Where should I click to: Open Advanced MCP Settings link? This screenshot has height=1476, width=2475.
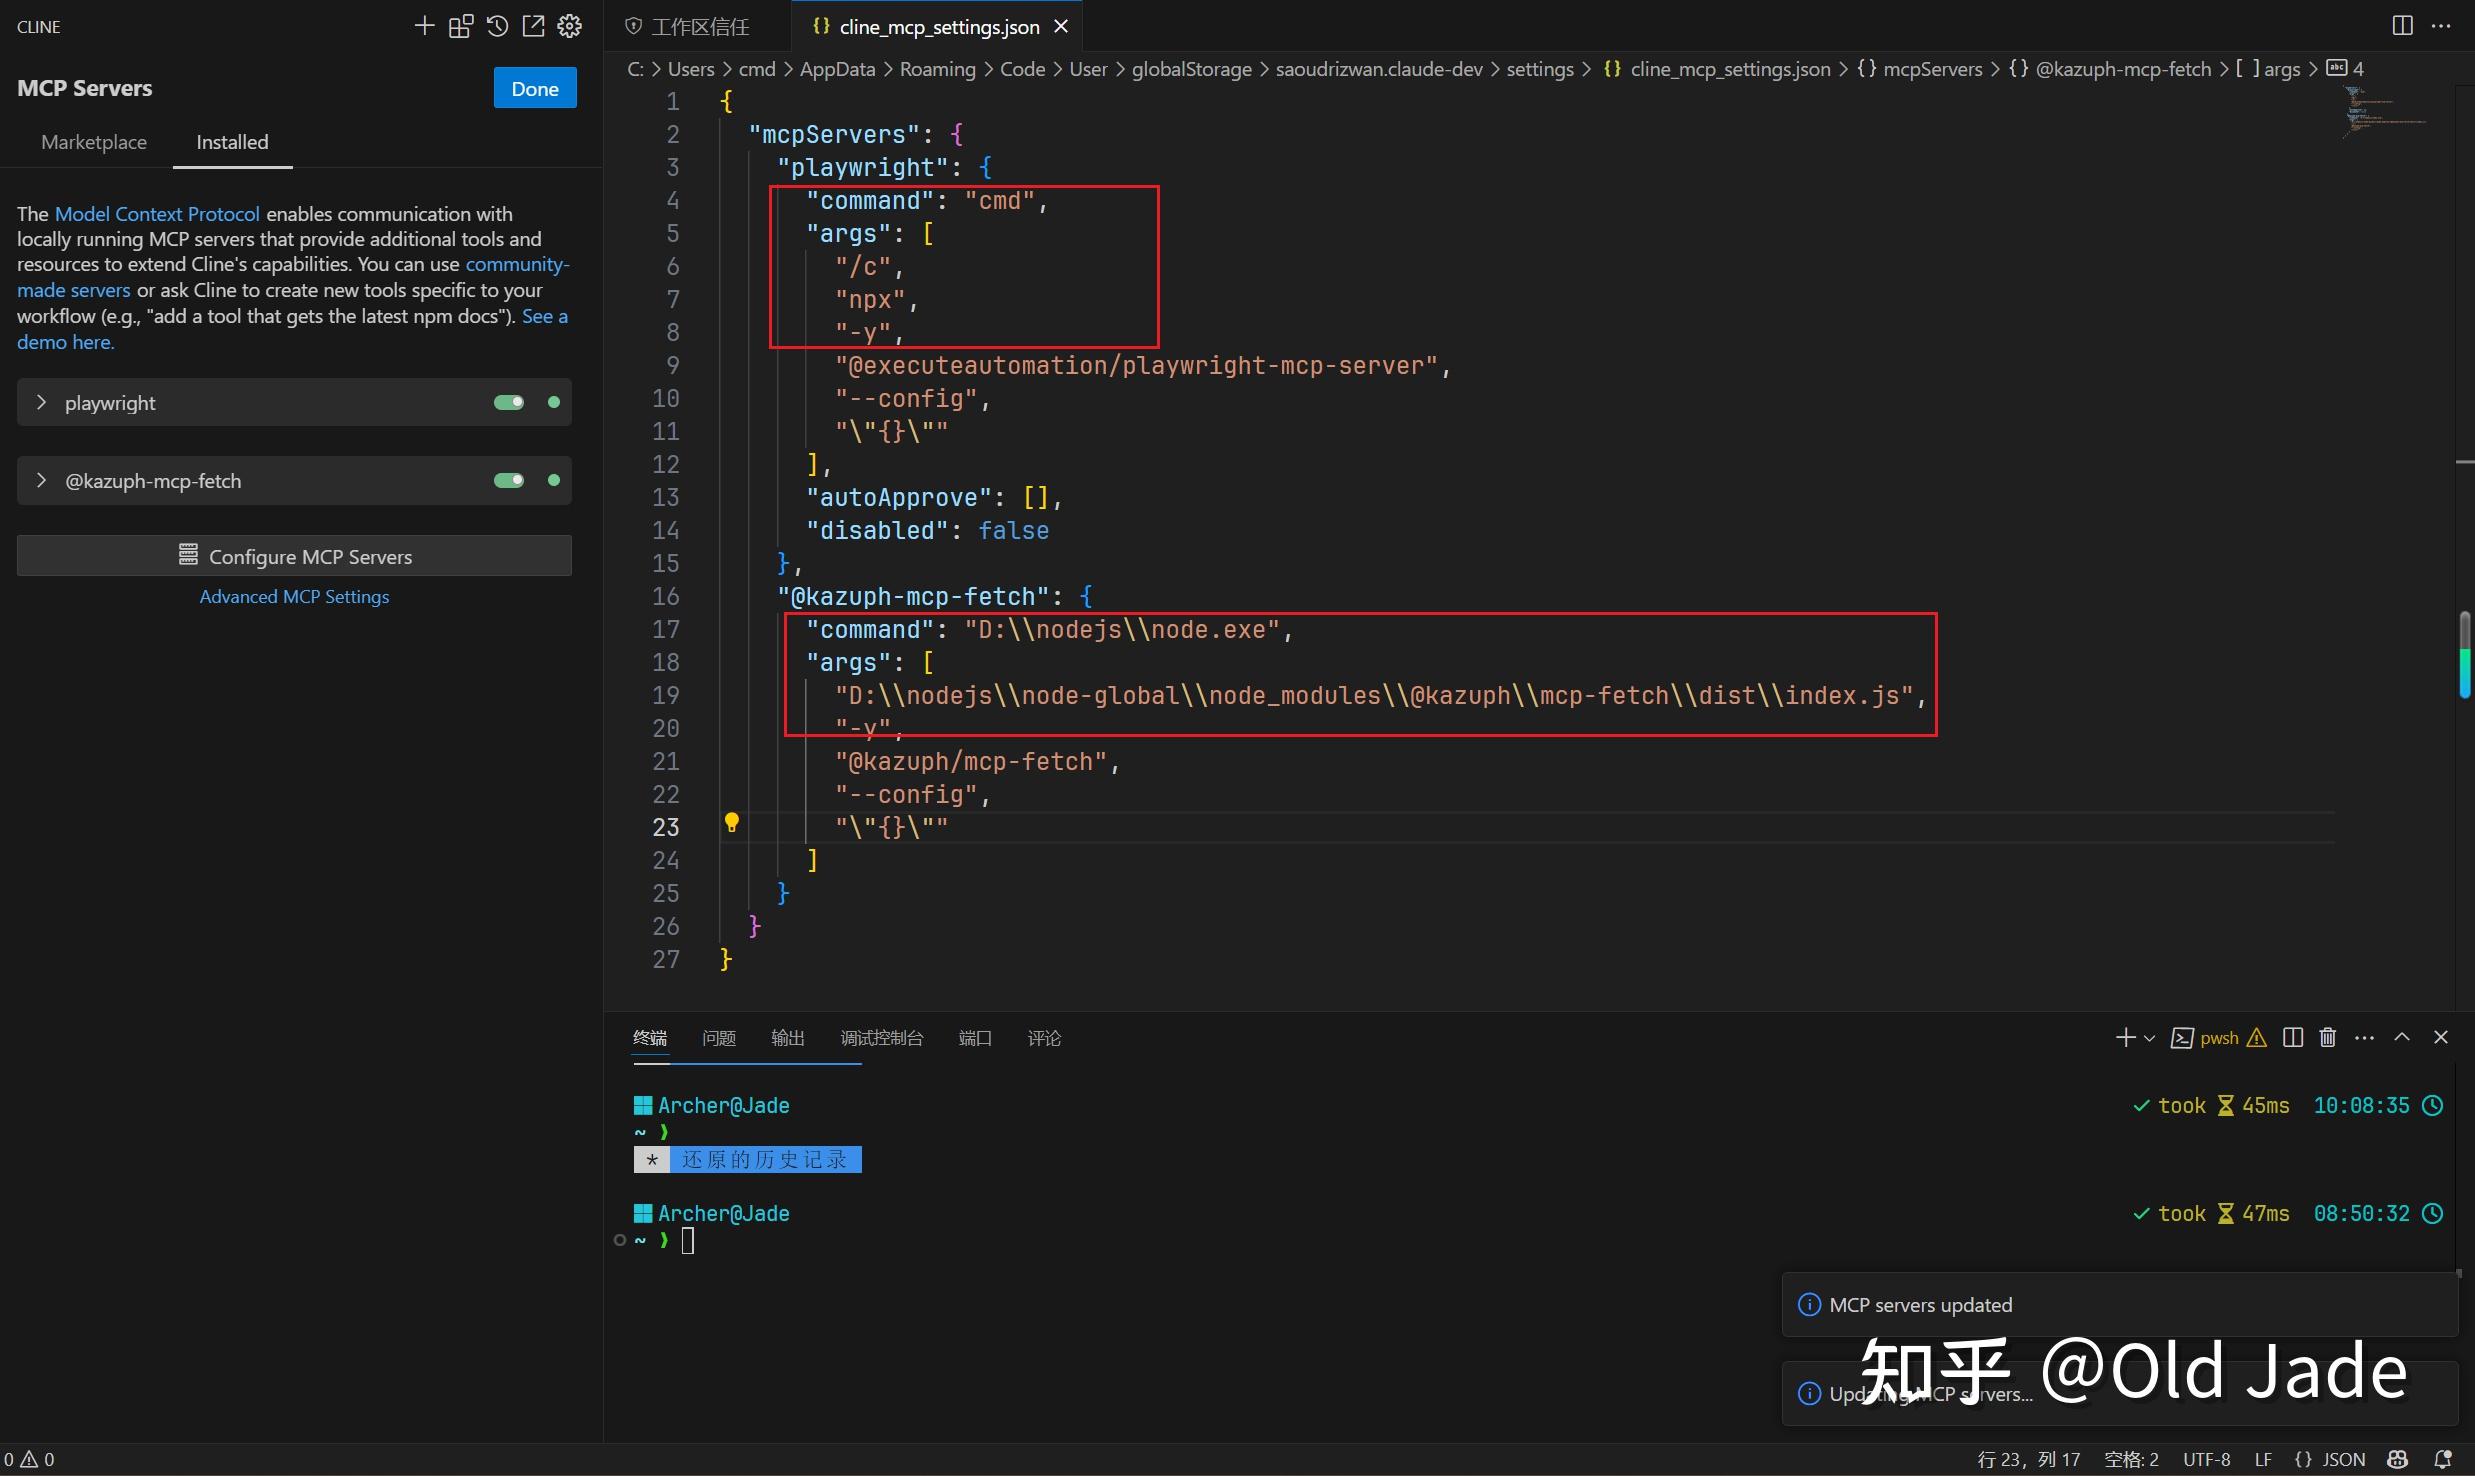tap(294, 596)
